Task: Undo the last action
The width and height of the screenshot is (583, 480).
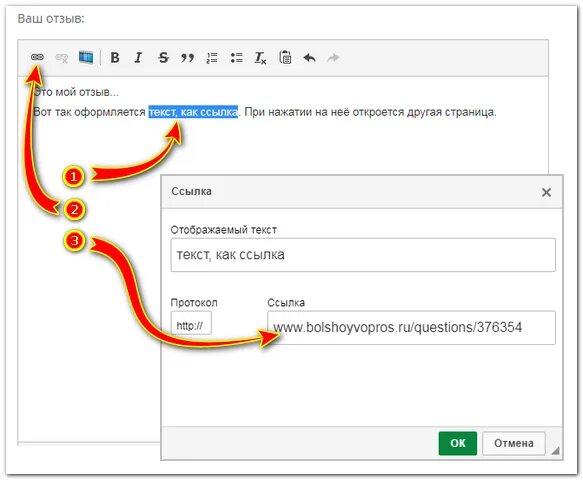Action: tap(310, 58)
